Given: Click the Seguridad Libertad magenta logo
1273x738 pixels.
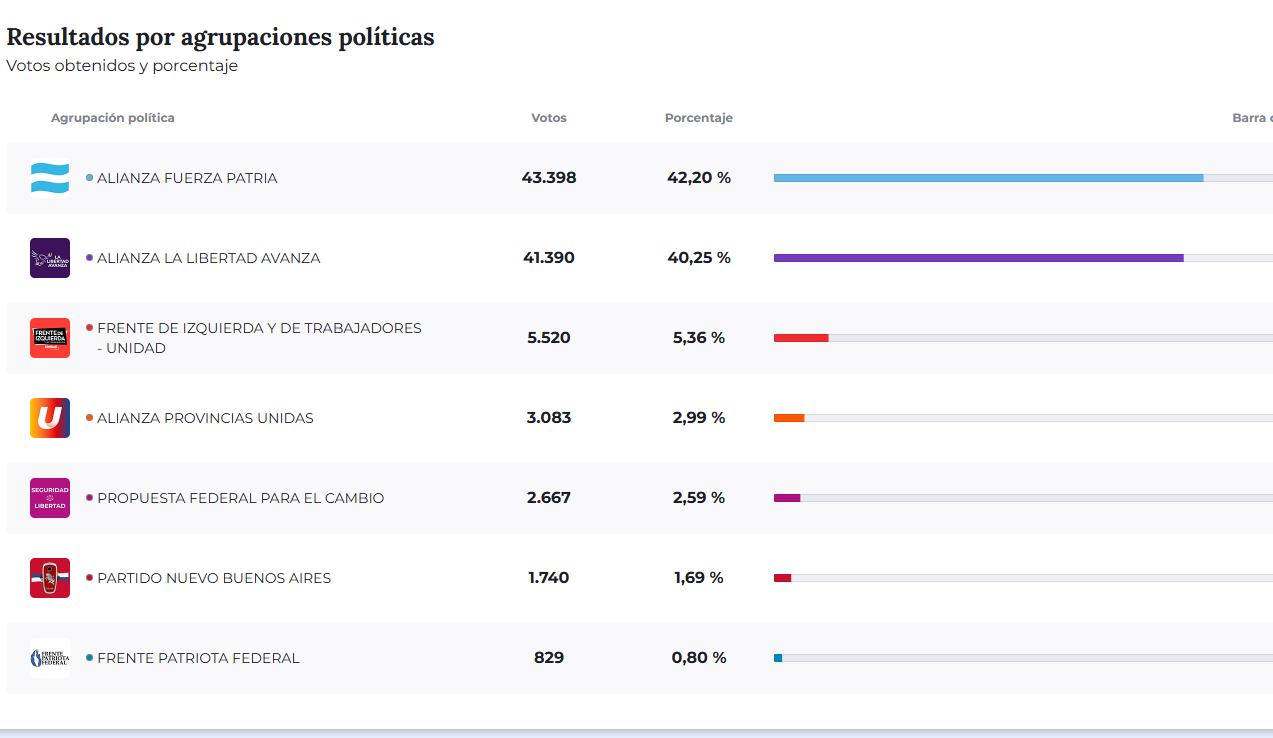Looking at the screenshot, I should pyautogui.click(x=50, y=498).
